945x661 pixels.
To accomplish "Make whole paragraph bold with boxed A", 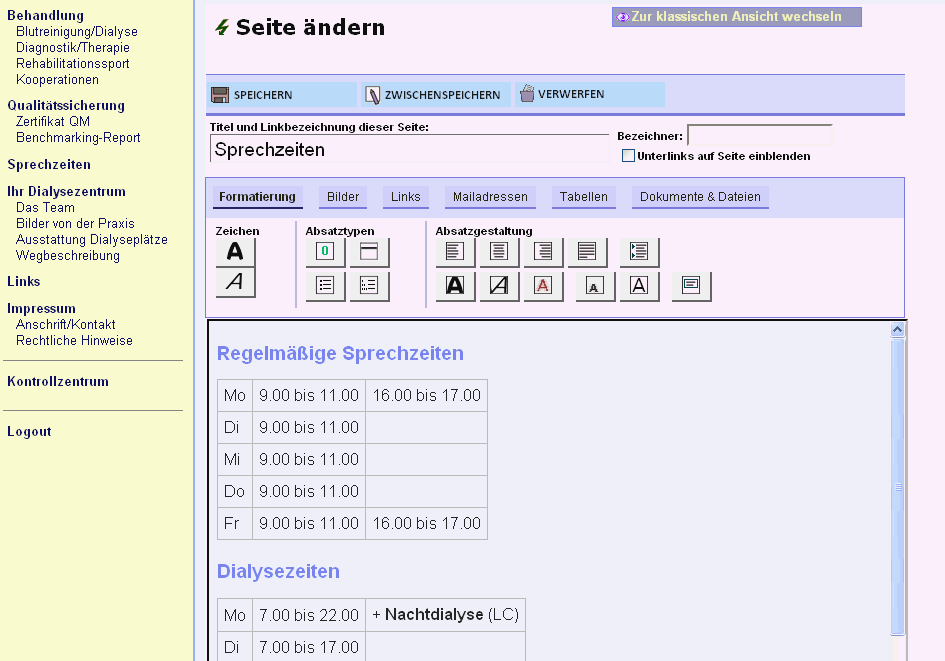I will pyautogui.click(x=455, y=286).
